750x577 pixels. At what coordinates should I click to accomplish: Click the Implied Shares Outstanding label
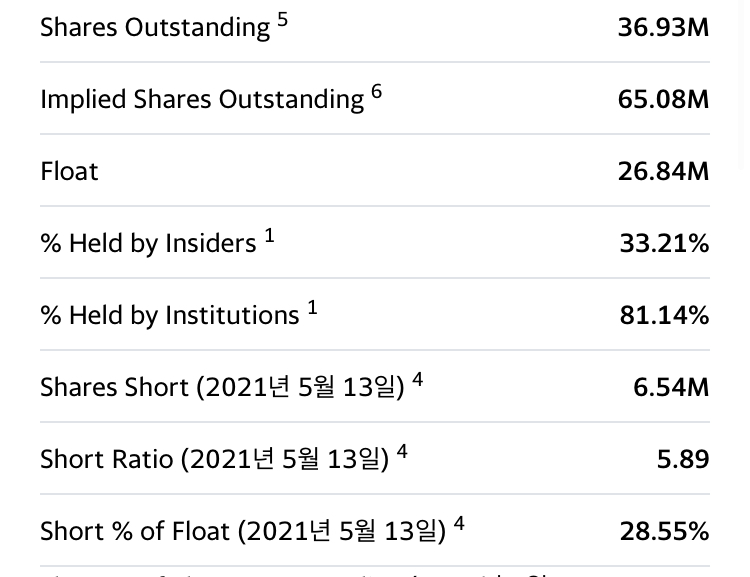click(x=201, y=100)
